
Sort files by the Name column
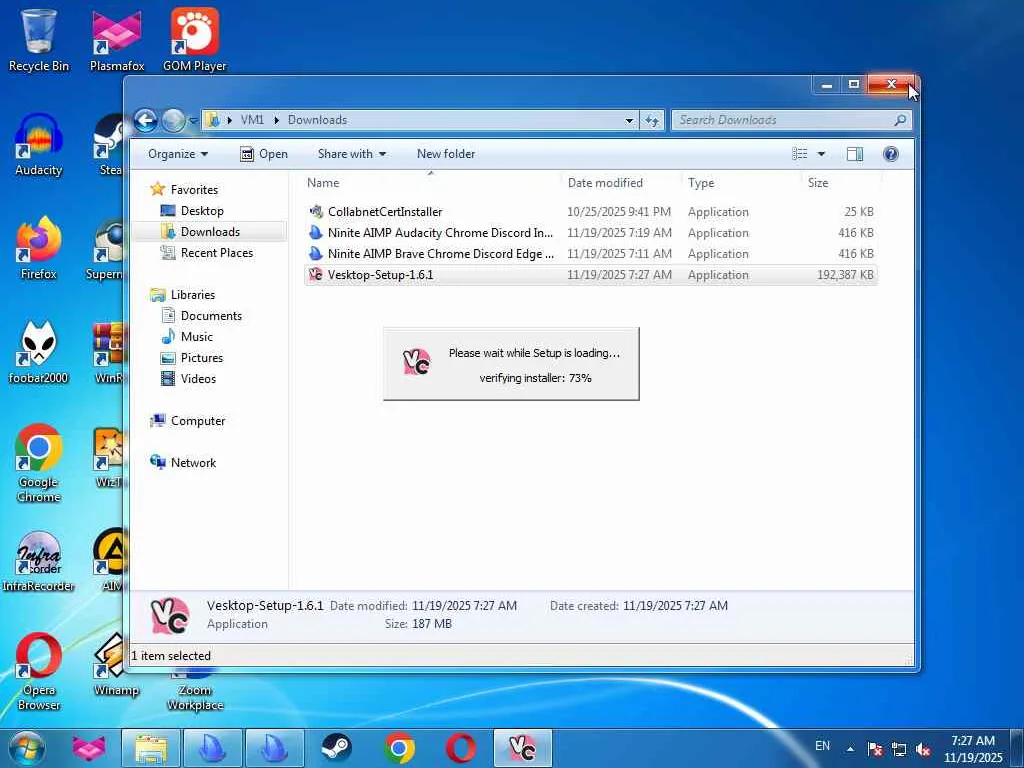[x=431, y=183]
